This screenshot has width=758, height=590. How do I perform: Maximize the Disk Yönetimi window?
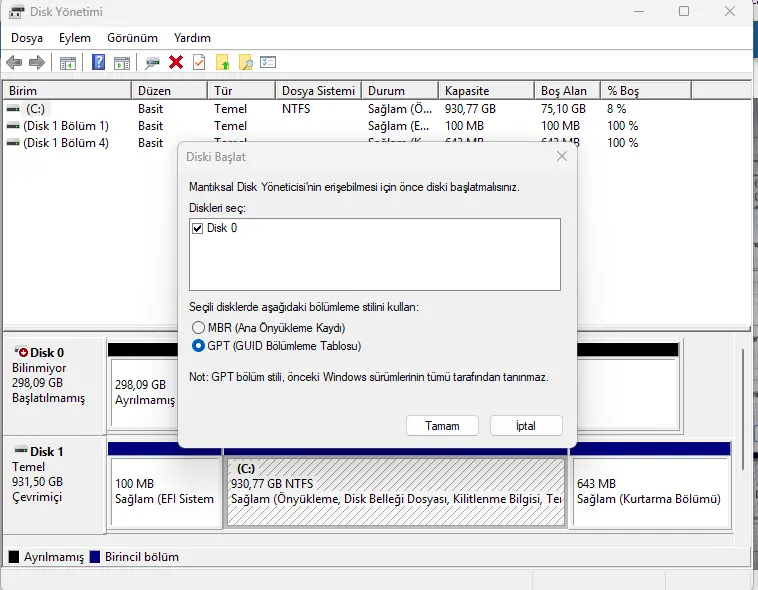point(684,11)
